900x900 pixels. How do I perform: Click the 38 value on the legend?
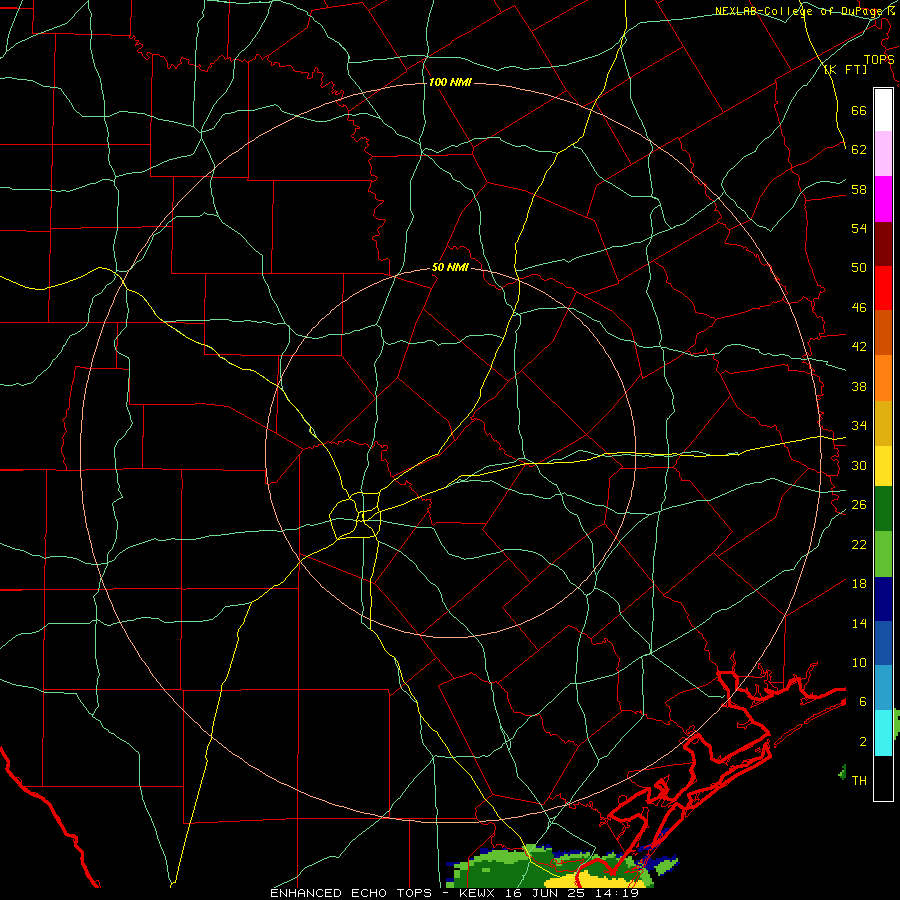click(859, 386)
